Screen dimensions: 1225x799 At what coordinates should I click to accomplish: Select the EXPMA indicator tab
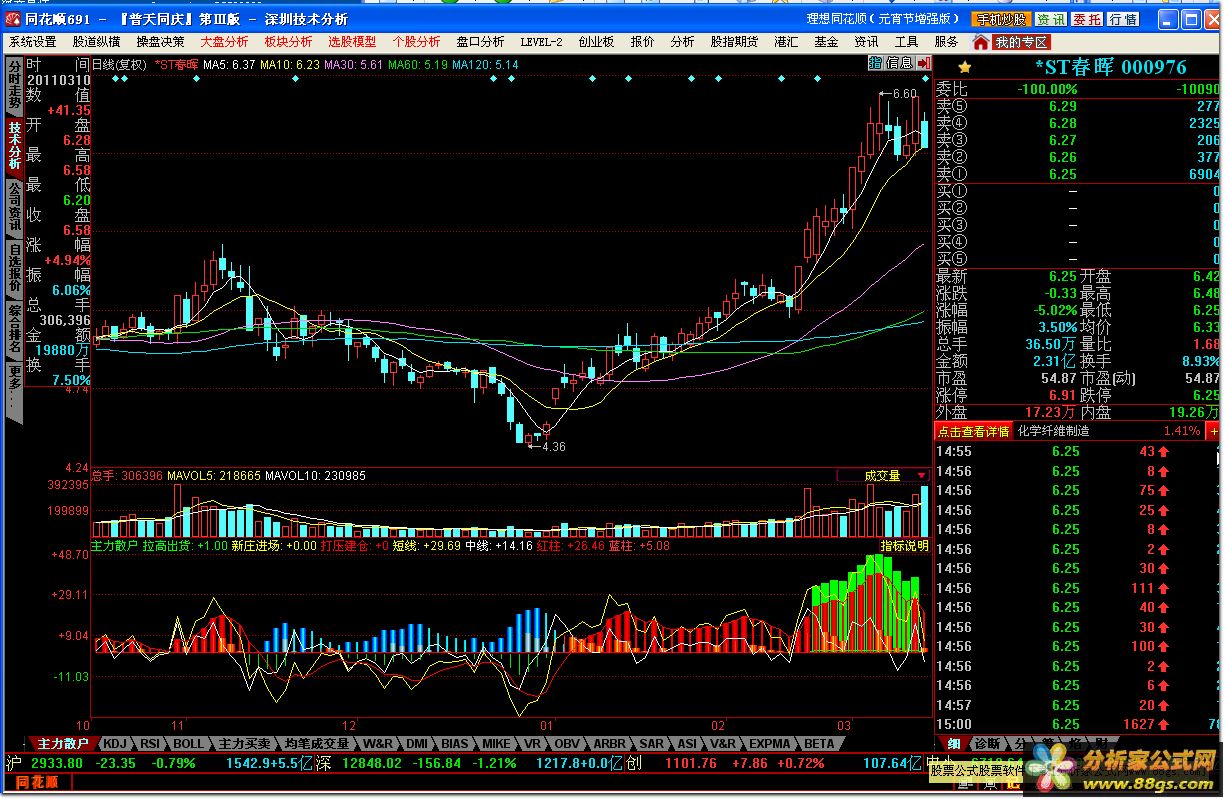[769, 744]
